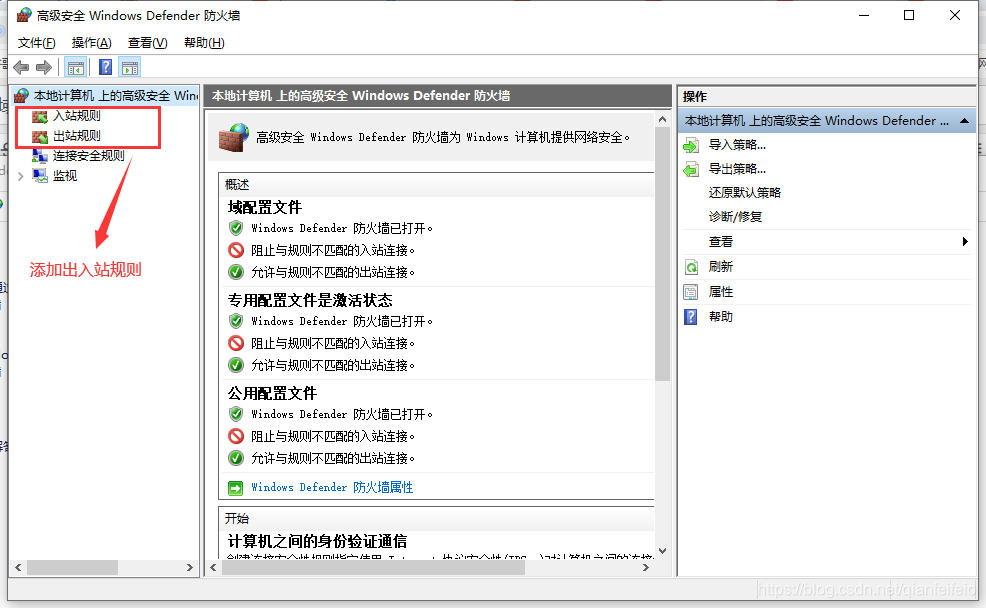The image size is (986, 608).
Task: Click the 域配置文件 heading
Action: [265, 207]
